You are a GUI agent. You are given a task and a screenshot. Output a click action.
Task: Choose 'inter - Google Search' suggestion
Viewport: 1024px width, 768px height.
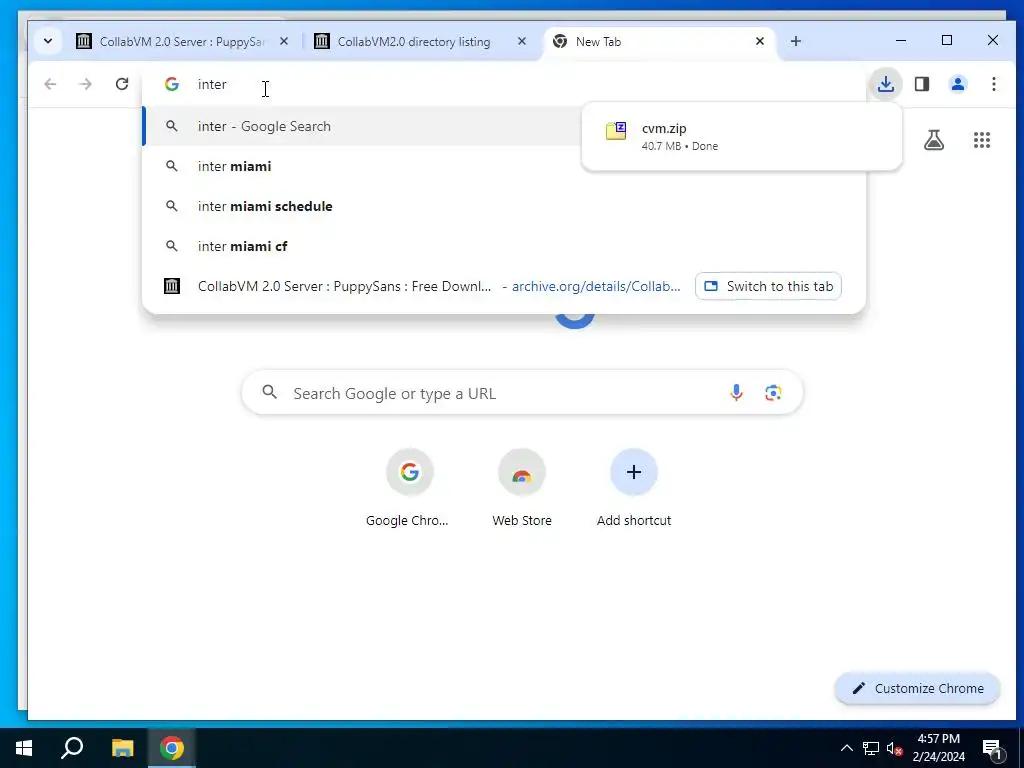pyautogui.click(x=362, y=126)
